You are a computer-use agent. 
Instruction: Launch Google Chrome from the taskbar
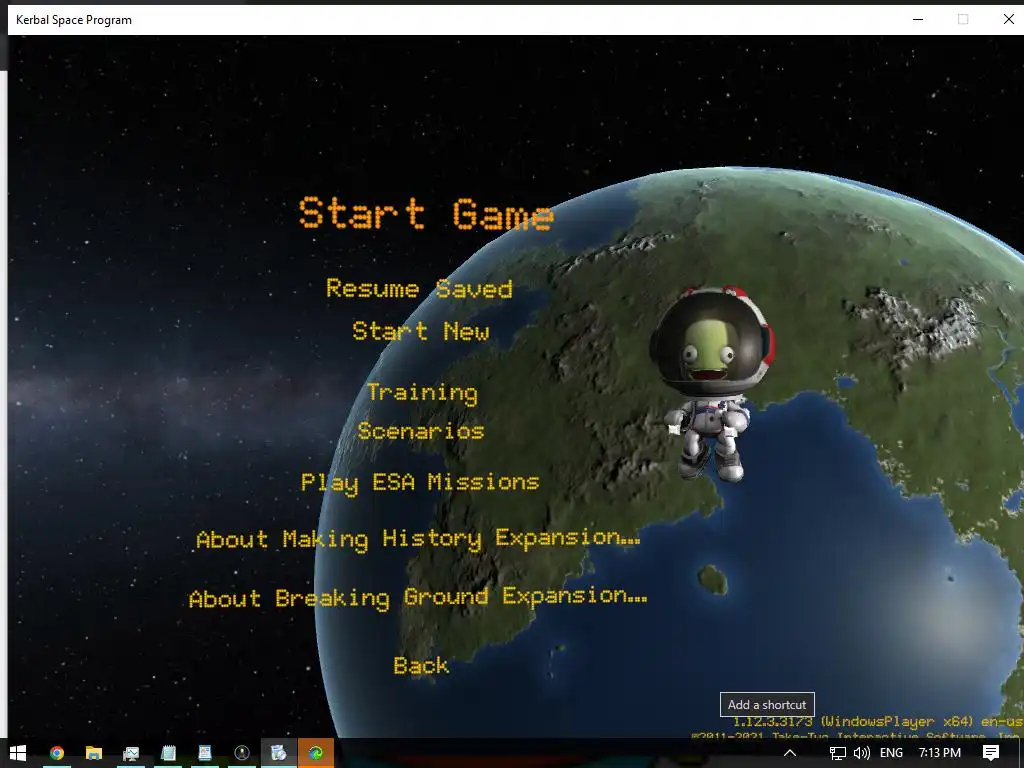(x=57, y=753)
